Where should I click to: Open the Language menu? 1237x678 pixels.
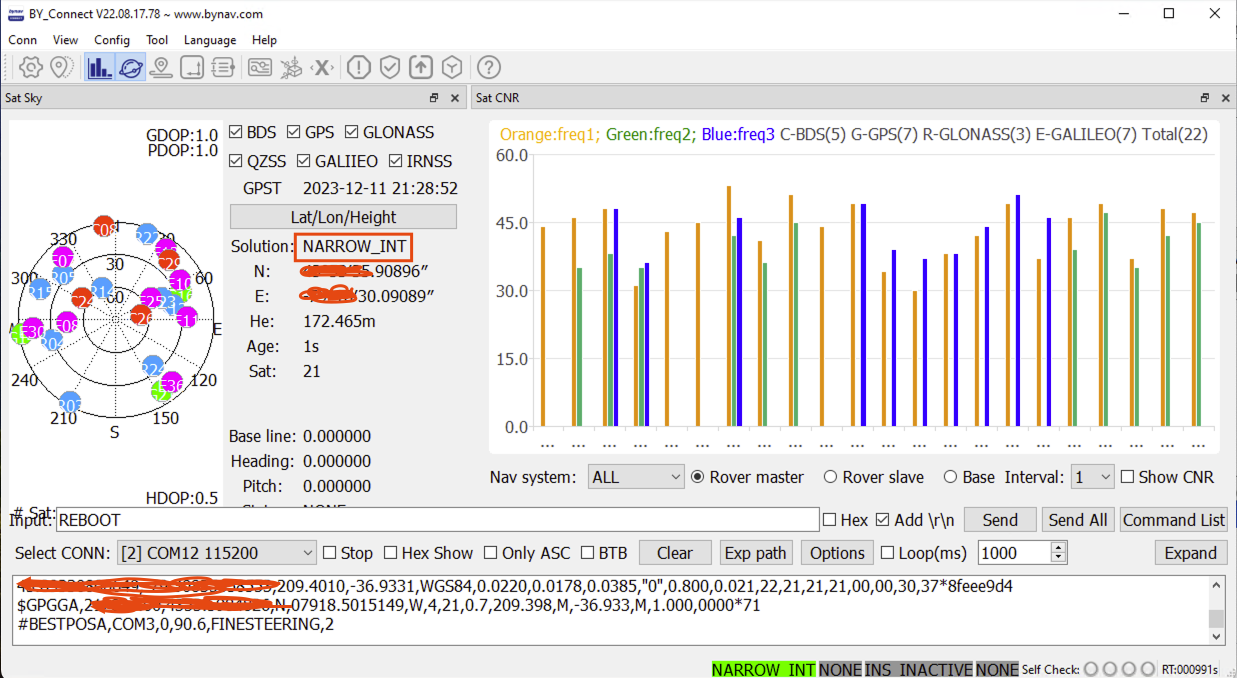pyautogui.click(x=210, y=40)
